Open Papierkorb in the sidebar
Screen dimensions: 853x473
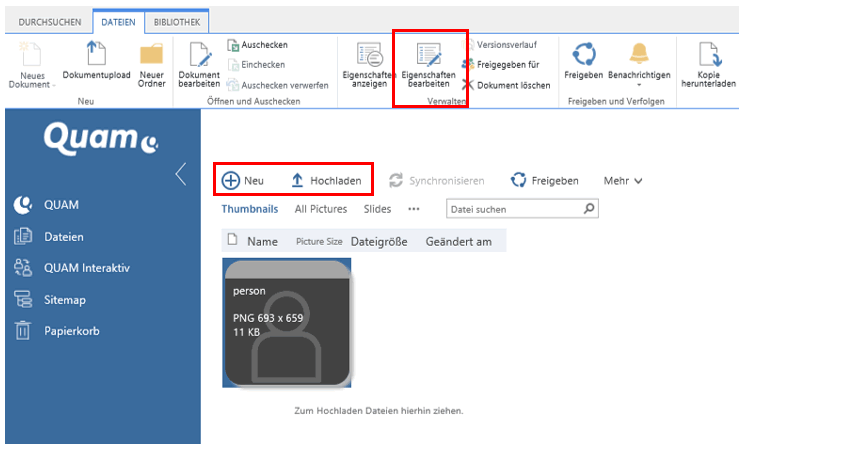coord(71,331)
